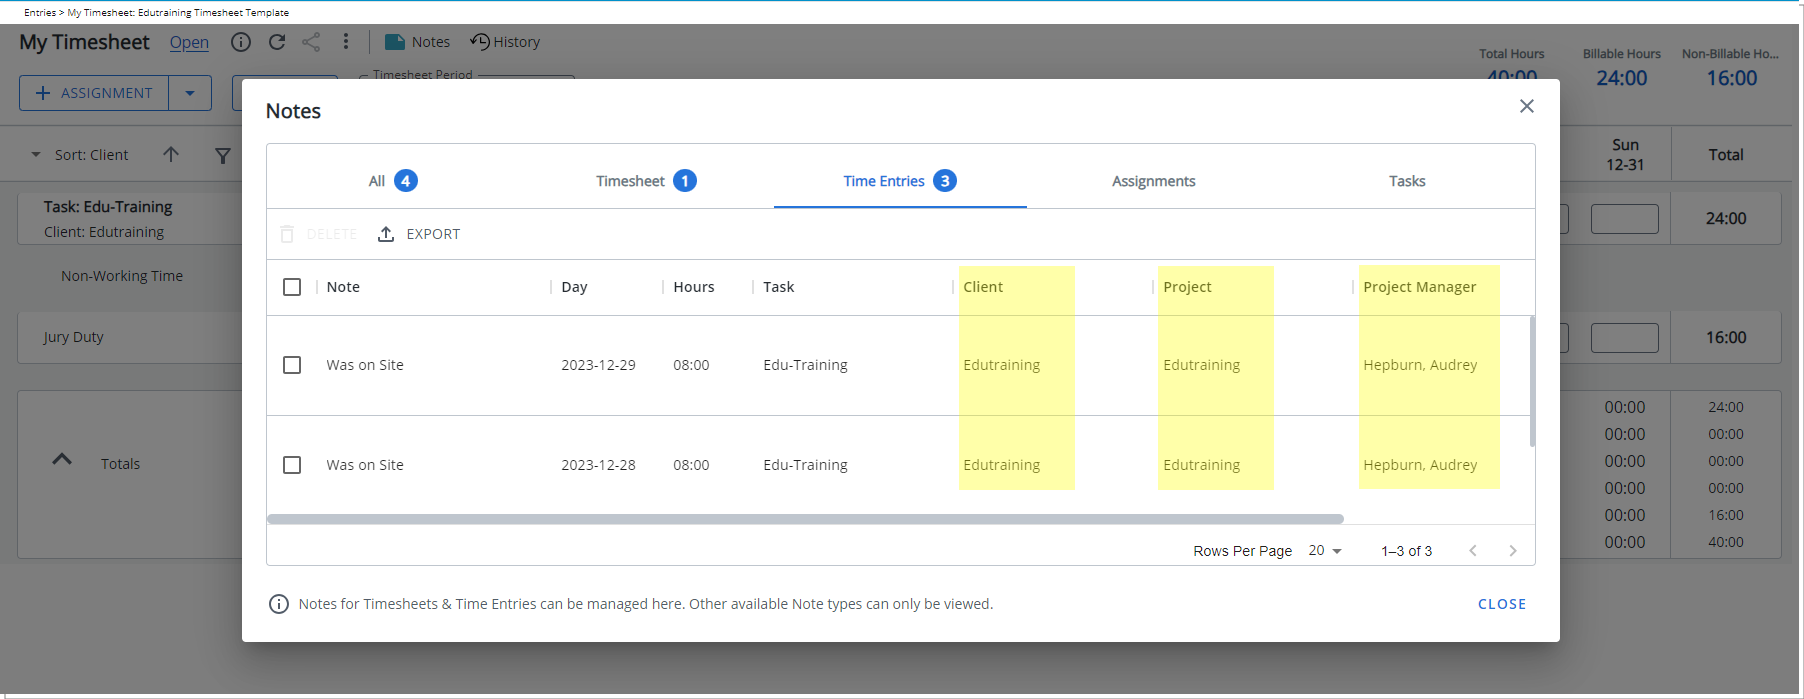Screen dimensions: 1804x699
Task: Open the three-dot more options menu
Action: click(x=346, y=42)
